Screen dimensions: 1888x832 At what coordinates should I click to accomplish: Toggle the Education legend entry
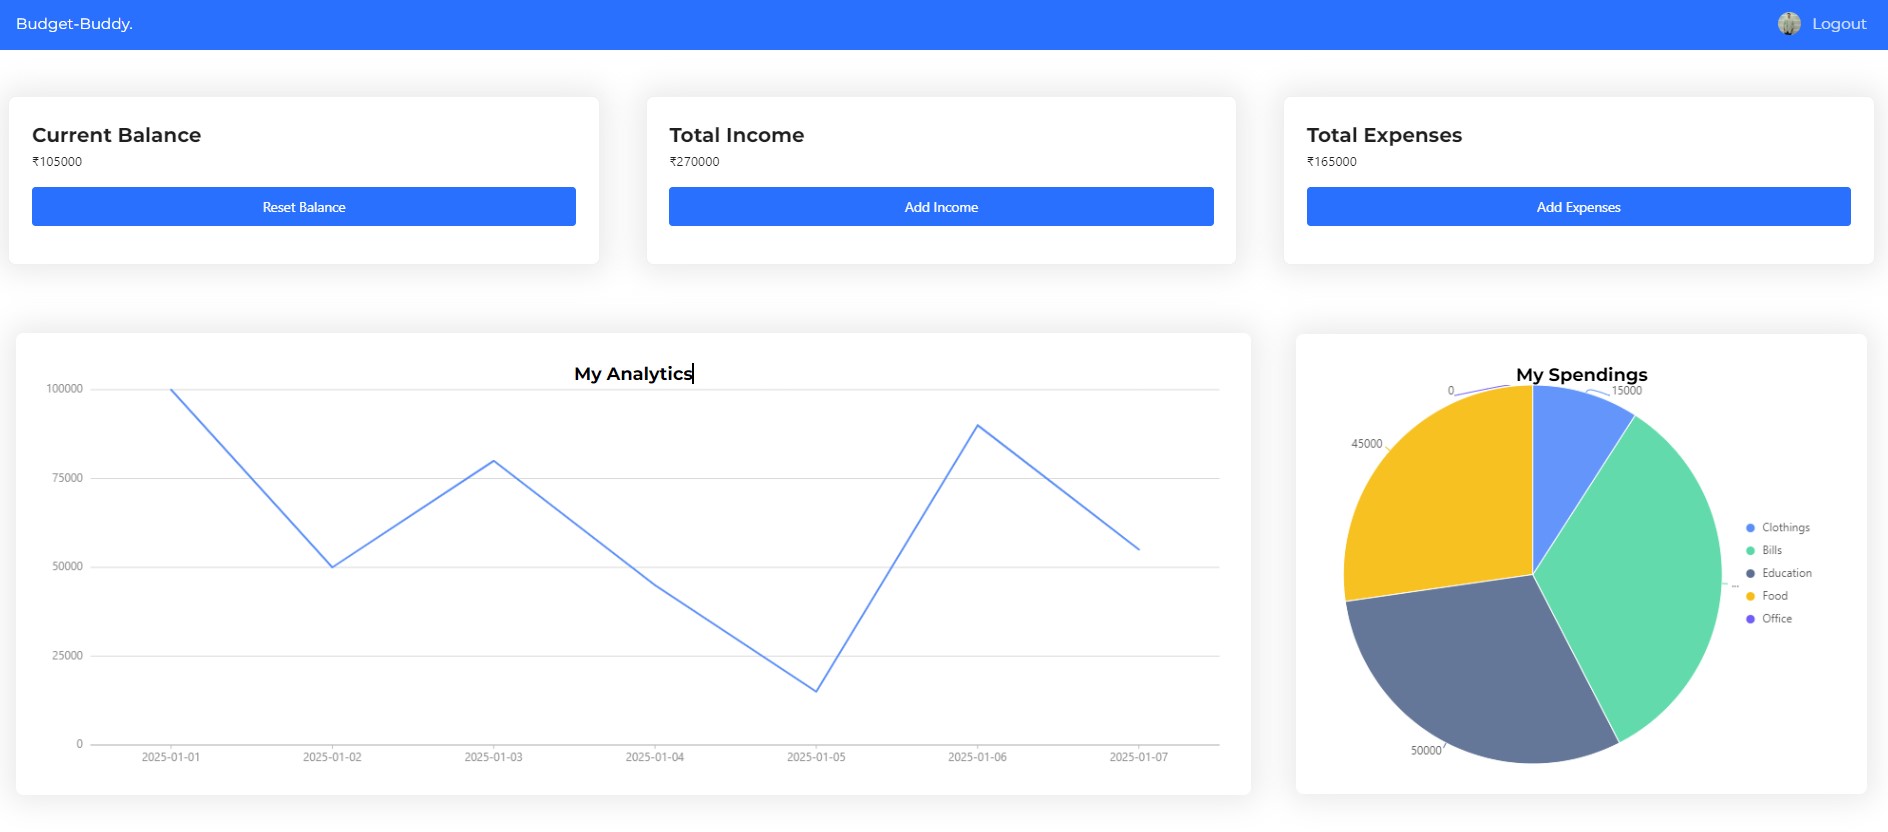coord(1779,573)
